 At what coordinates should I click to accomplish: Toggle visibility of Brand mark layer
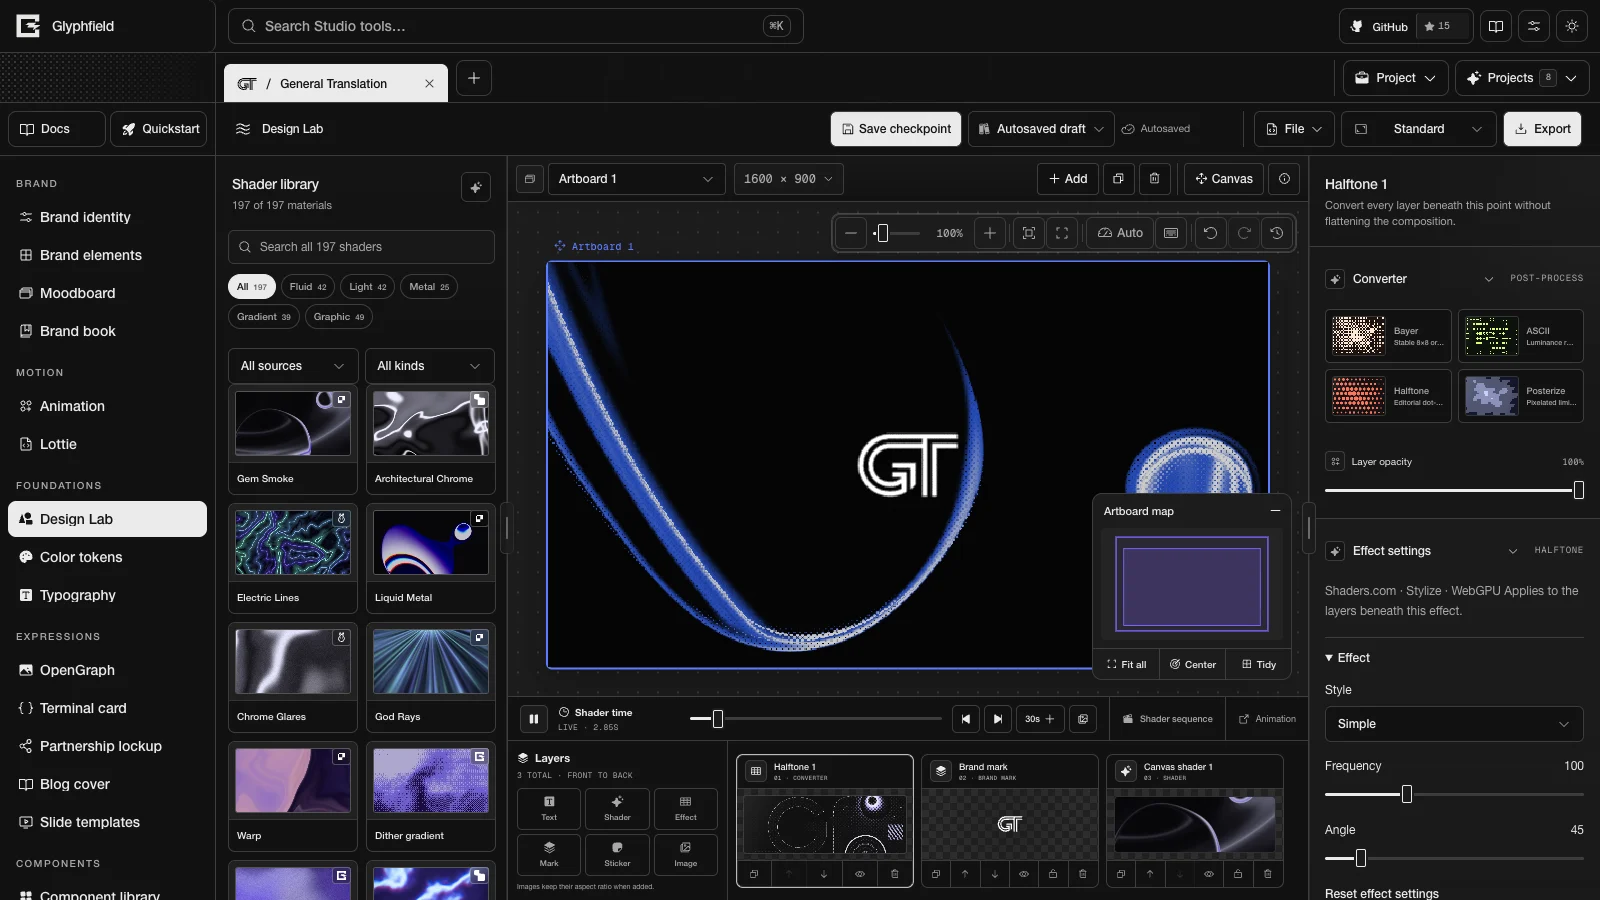1023,874
